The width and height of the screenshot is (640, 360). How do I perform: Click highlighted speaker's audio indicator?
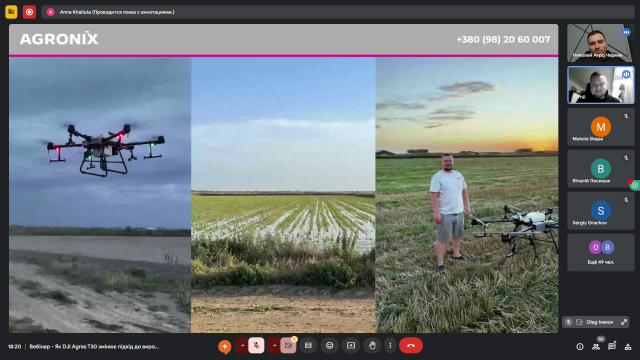pyautogui.click(x=626, y=74)
